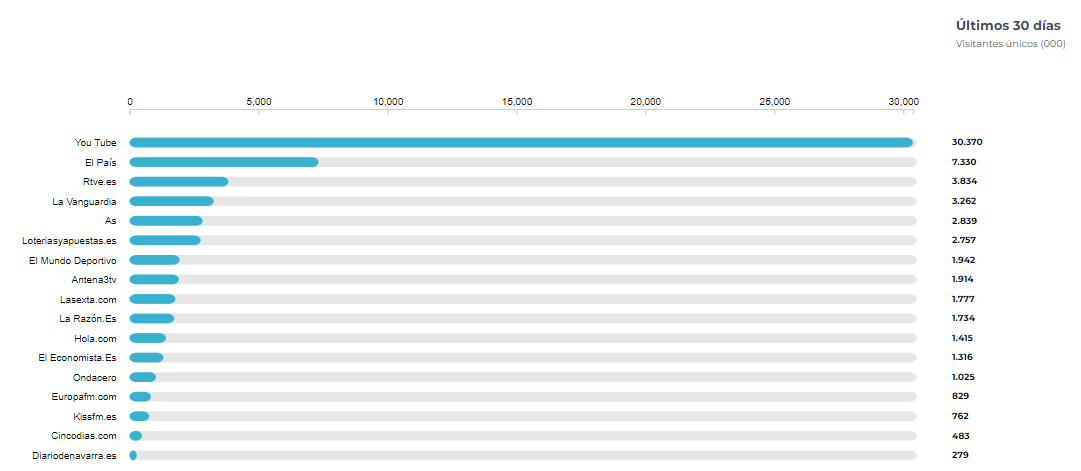Click the Últimos 30 días heading
The width and height of the screenshot is (1081, 471).
[1008, 26]
